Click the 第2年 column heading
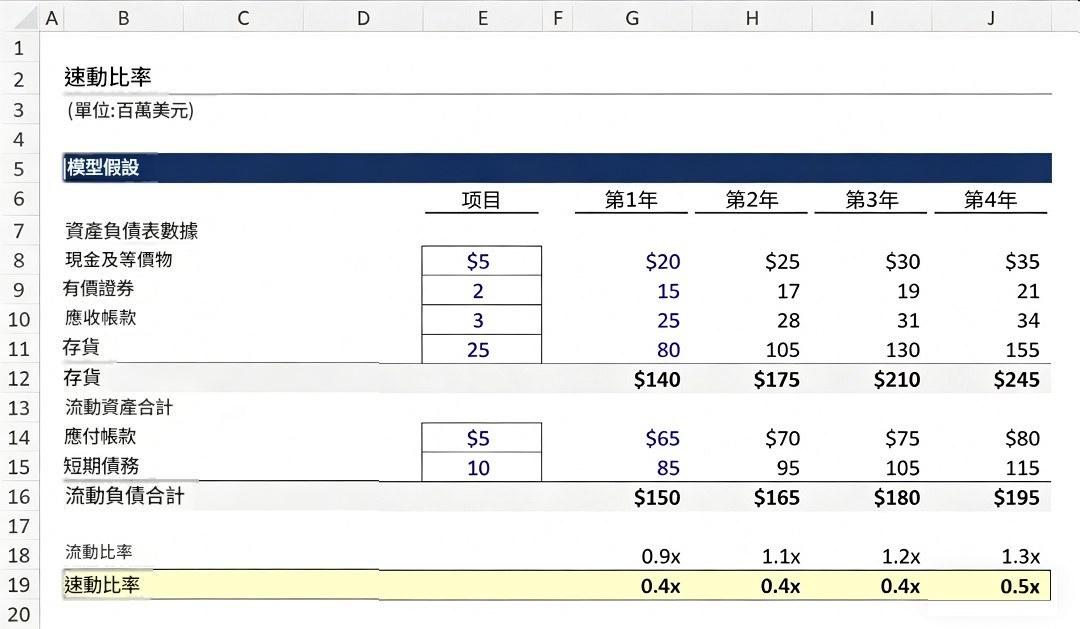 click(x=751, y=200)
